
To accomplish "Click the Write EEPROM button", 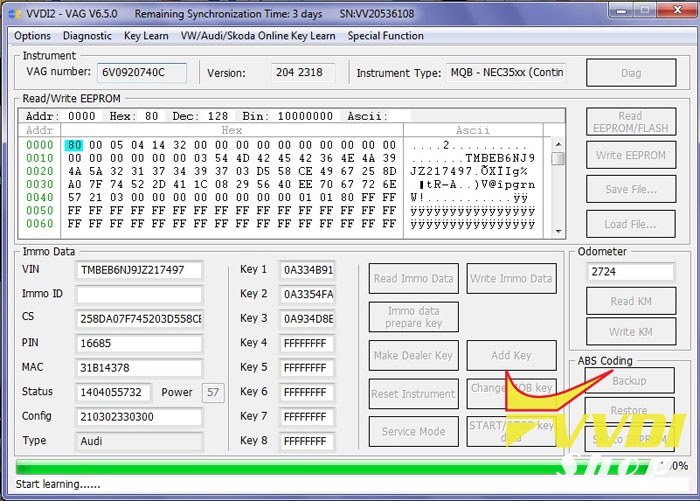I will pos(631,155).
